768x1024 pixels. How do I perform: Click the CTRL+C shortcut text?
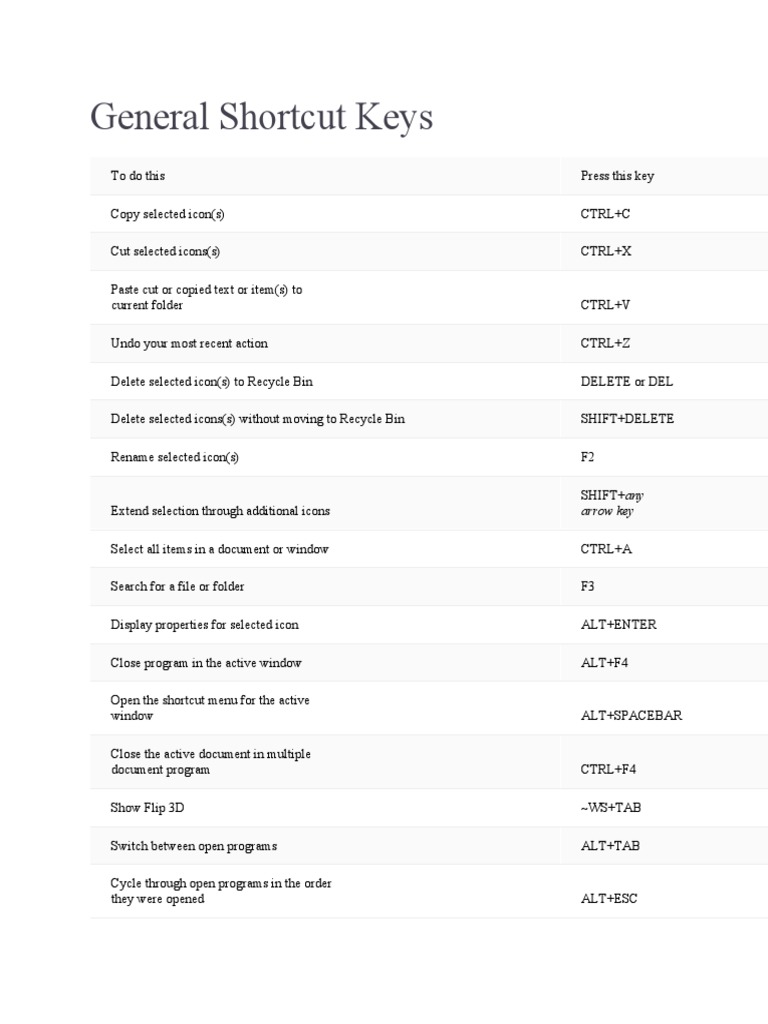(x=606, y=214)
